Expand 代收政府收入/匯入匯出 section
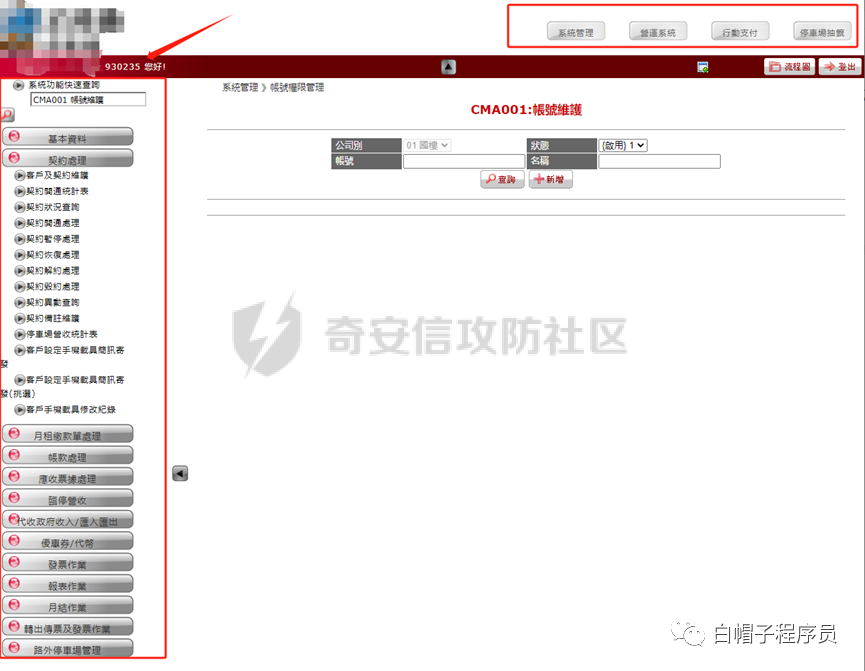 [x=67, y=520]
